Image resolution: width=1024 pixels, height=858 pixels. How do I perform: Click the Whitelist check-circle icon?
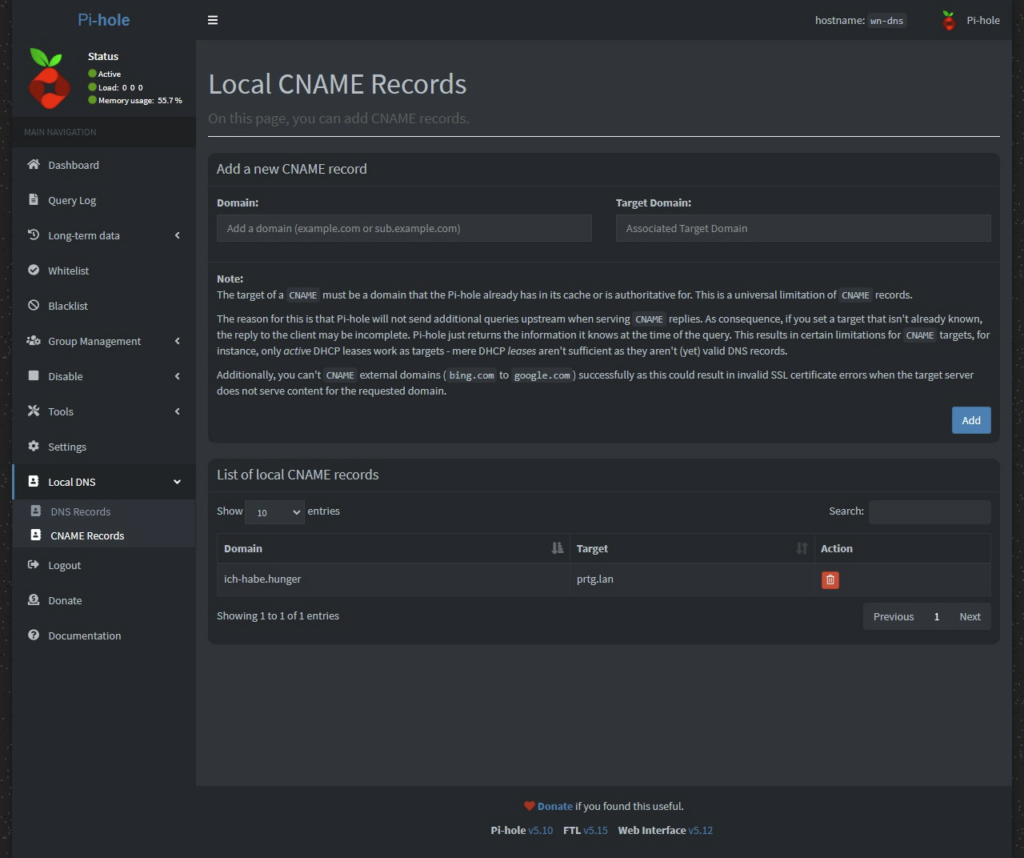pyautogui.click(x=33, y=270)
